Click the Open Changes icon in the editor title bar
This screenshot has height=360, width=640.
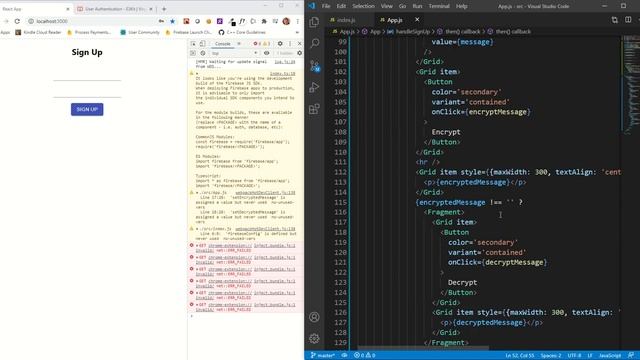pos(614,20)
